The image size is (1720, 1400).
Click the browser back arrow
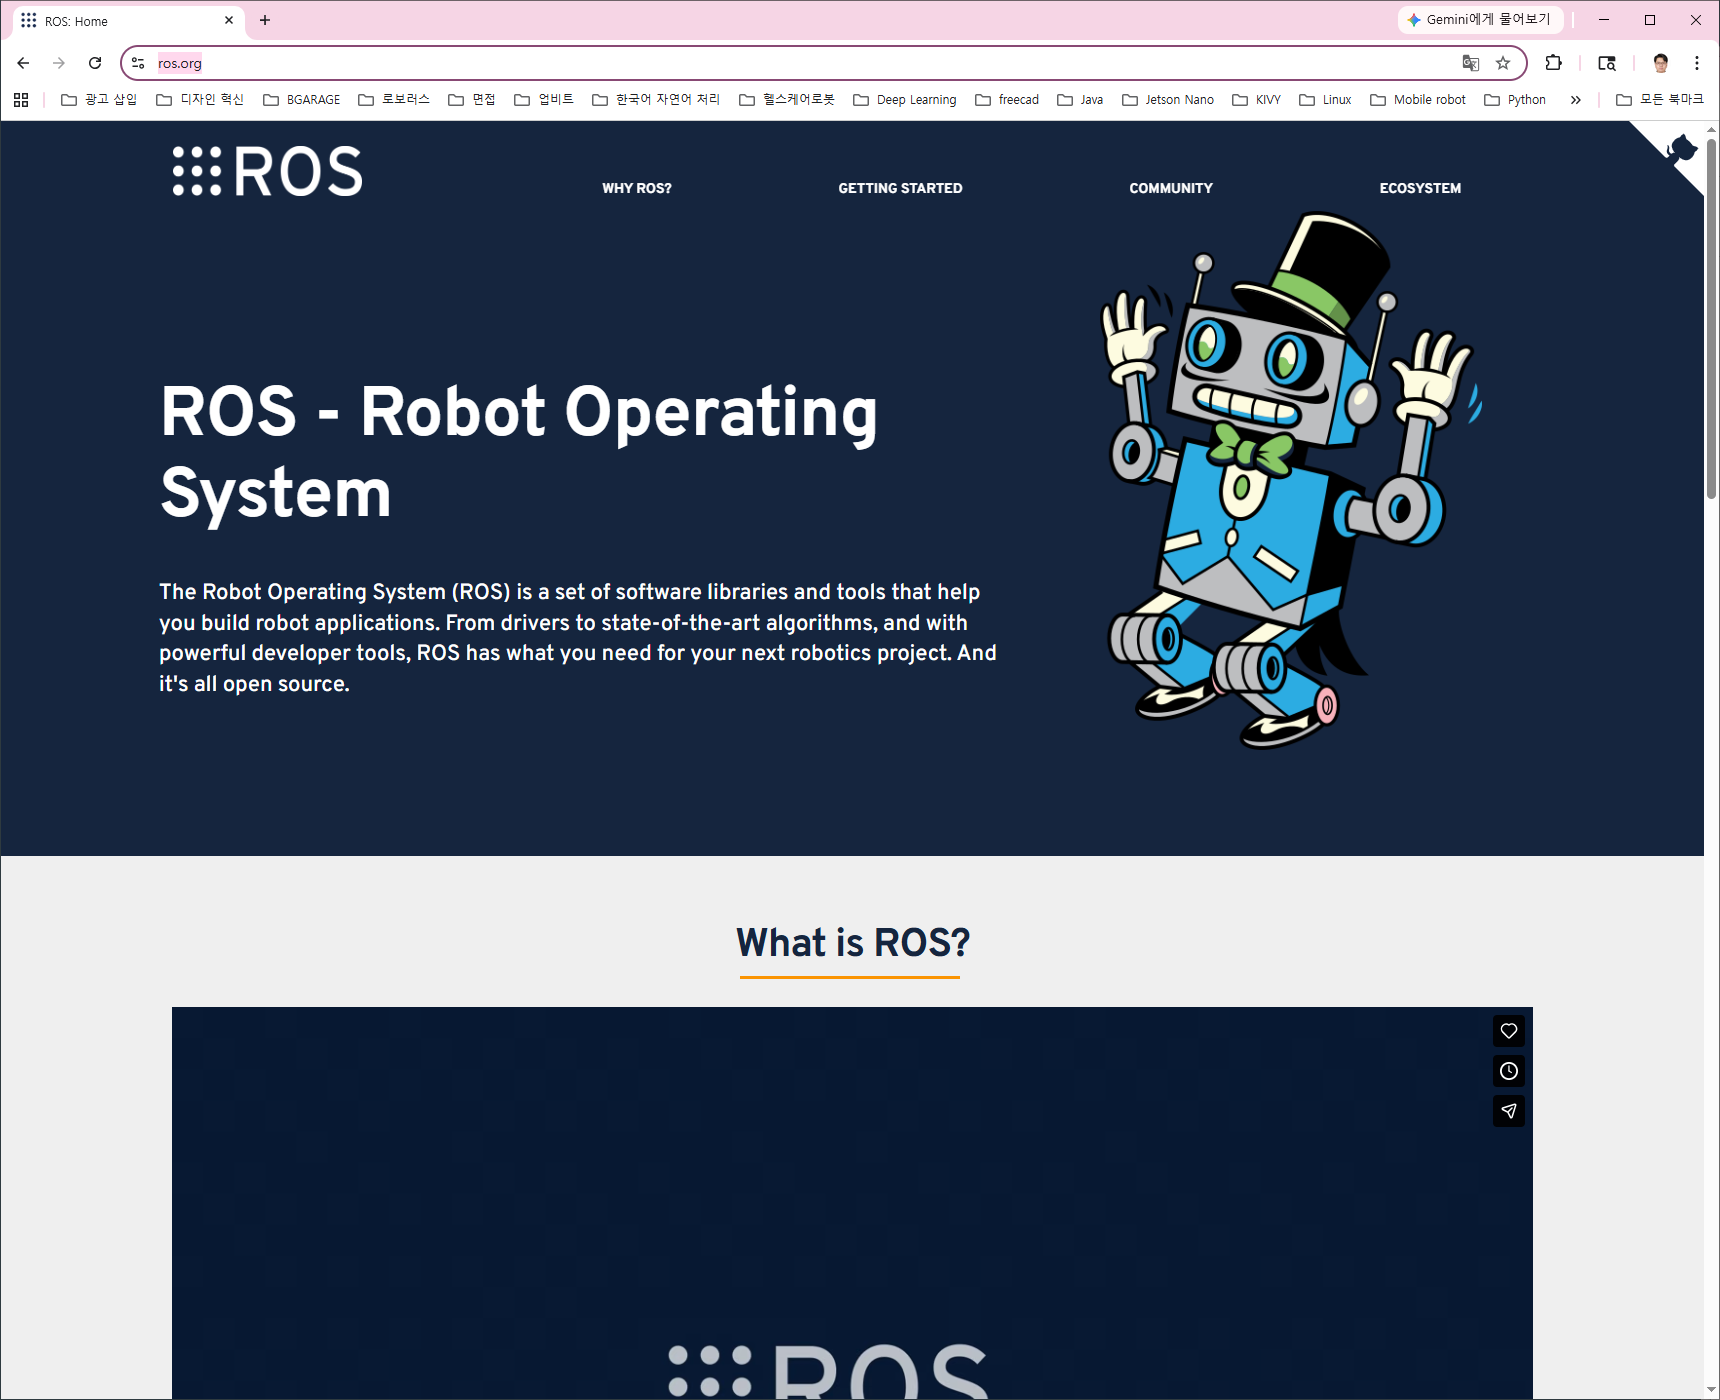tap(23, 63)
